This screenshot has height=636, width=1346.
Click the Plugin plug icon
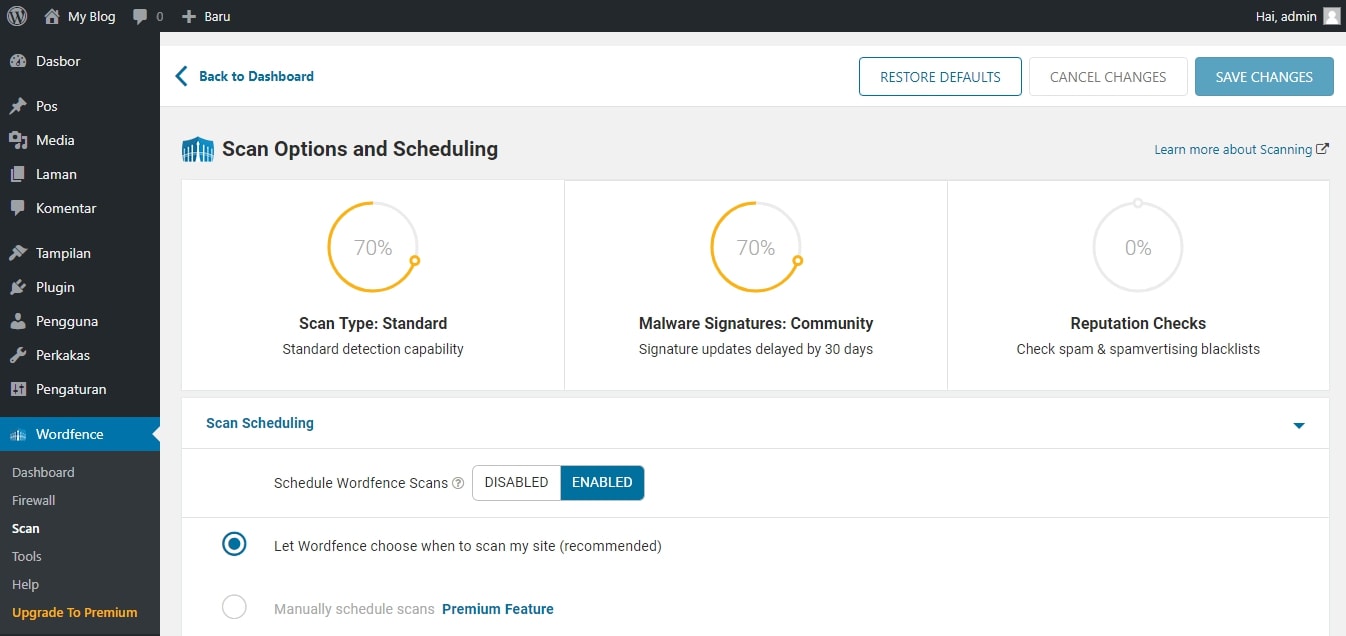(18, 287)
